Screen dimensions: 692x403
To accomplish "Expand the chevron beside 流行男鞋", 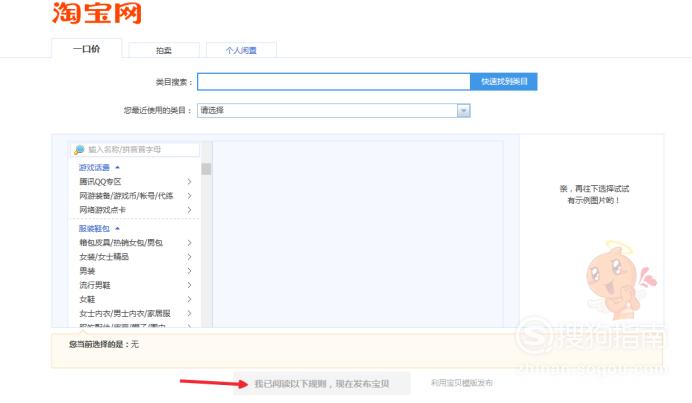I will pos(189,285).
